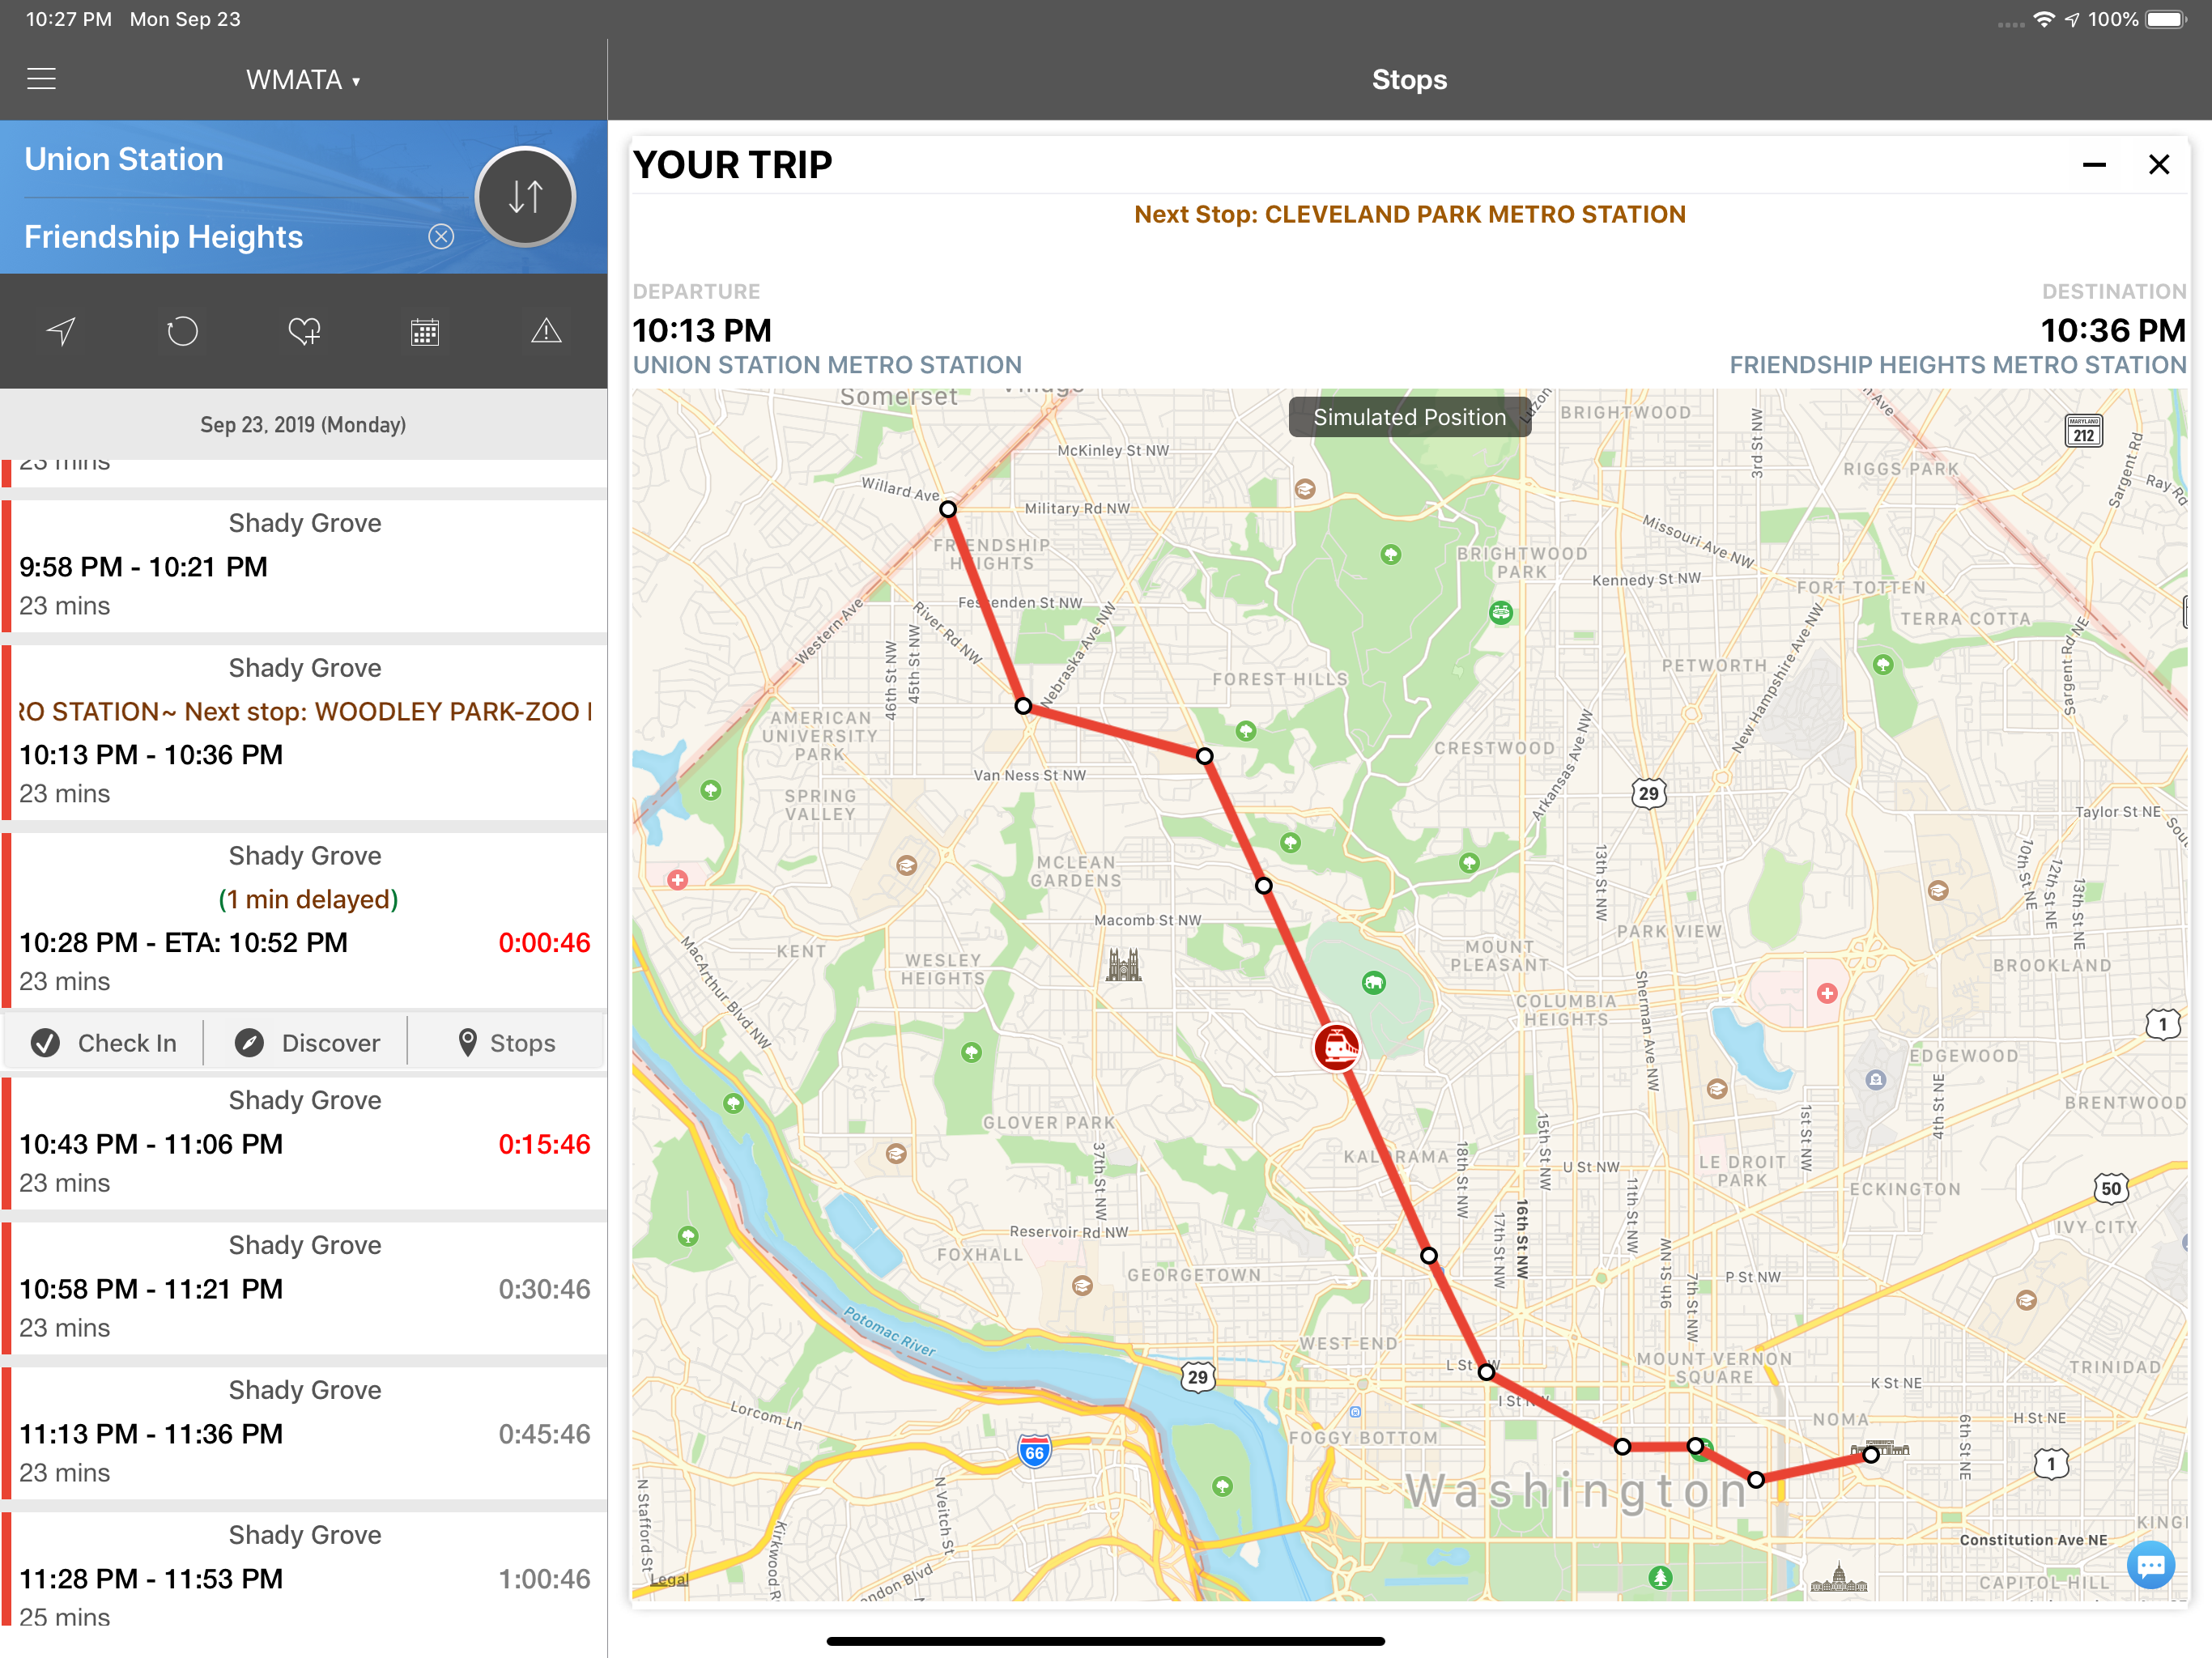The width and height of the screenshot is (2212, 1658).
Task: Minimize the Your Trip panel
Action: coord(2094,165)
